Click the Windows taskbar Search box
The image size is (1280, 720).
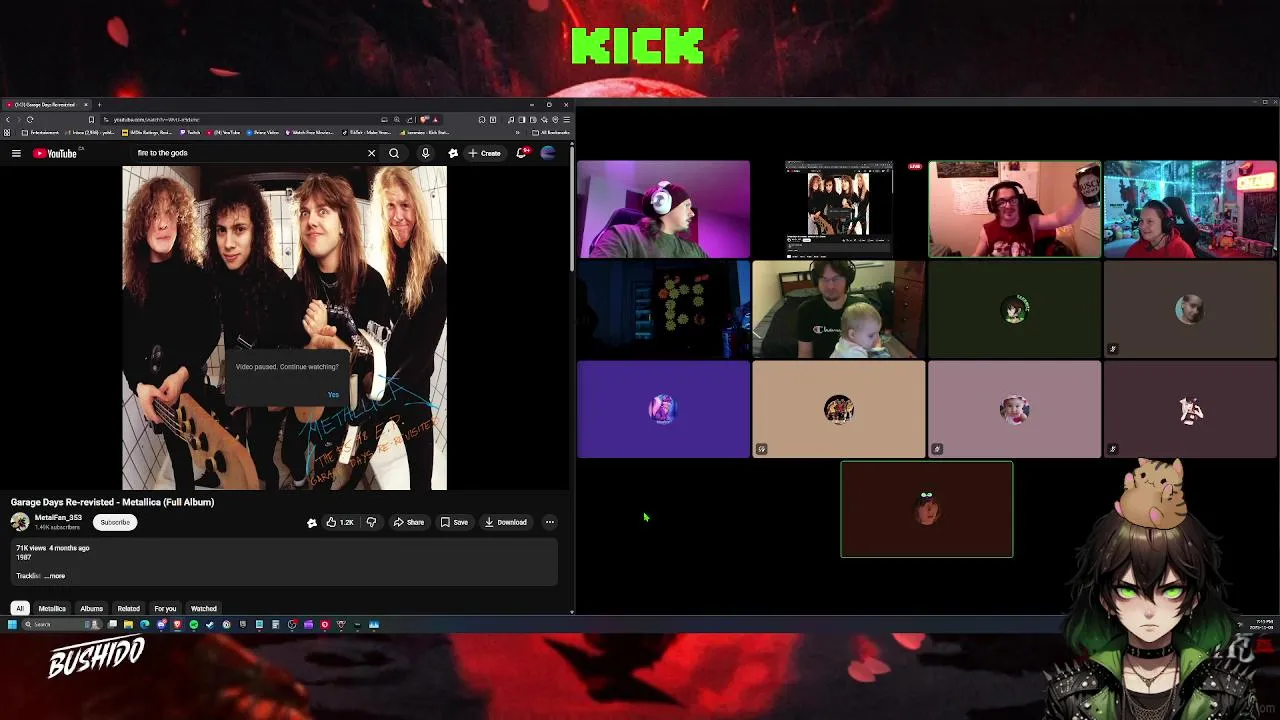click(x=61, y=624)
